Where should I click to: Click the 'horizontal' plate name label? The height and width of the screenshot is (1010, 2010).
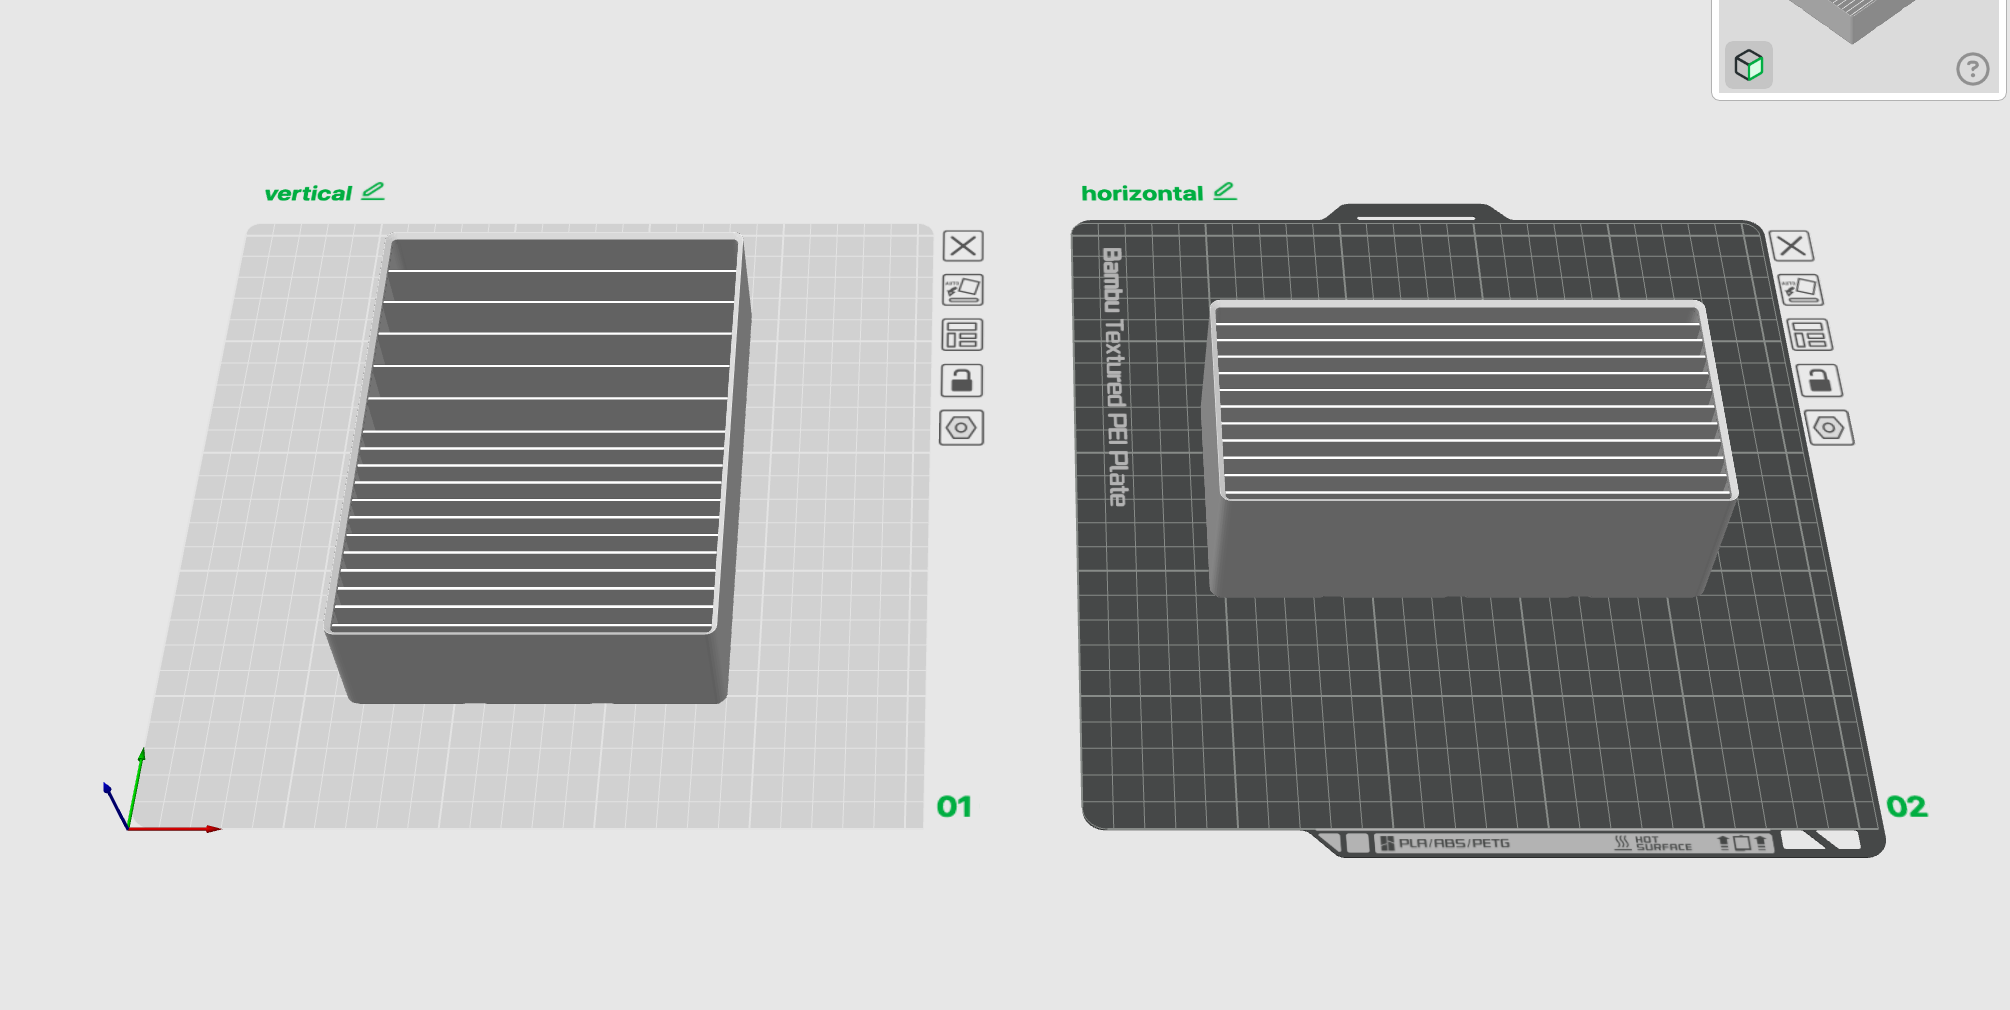coord(1142,193)
